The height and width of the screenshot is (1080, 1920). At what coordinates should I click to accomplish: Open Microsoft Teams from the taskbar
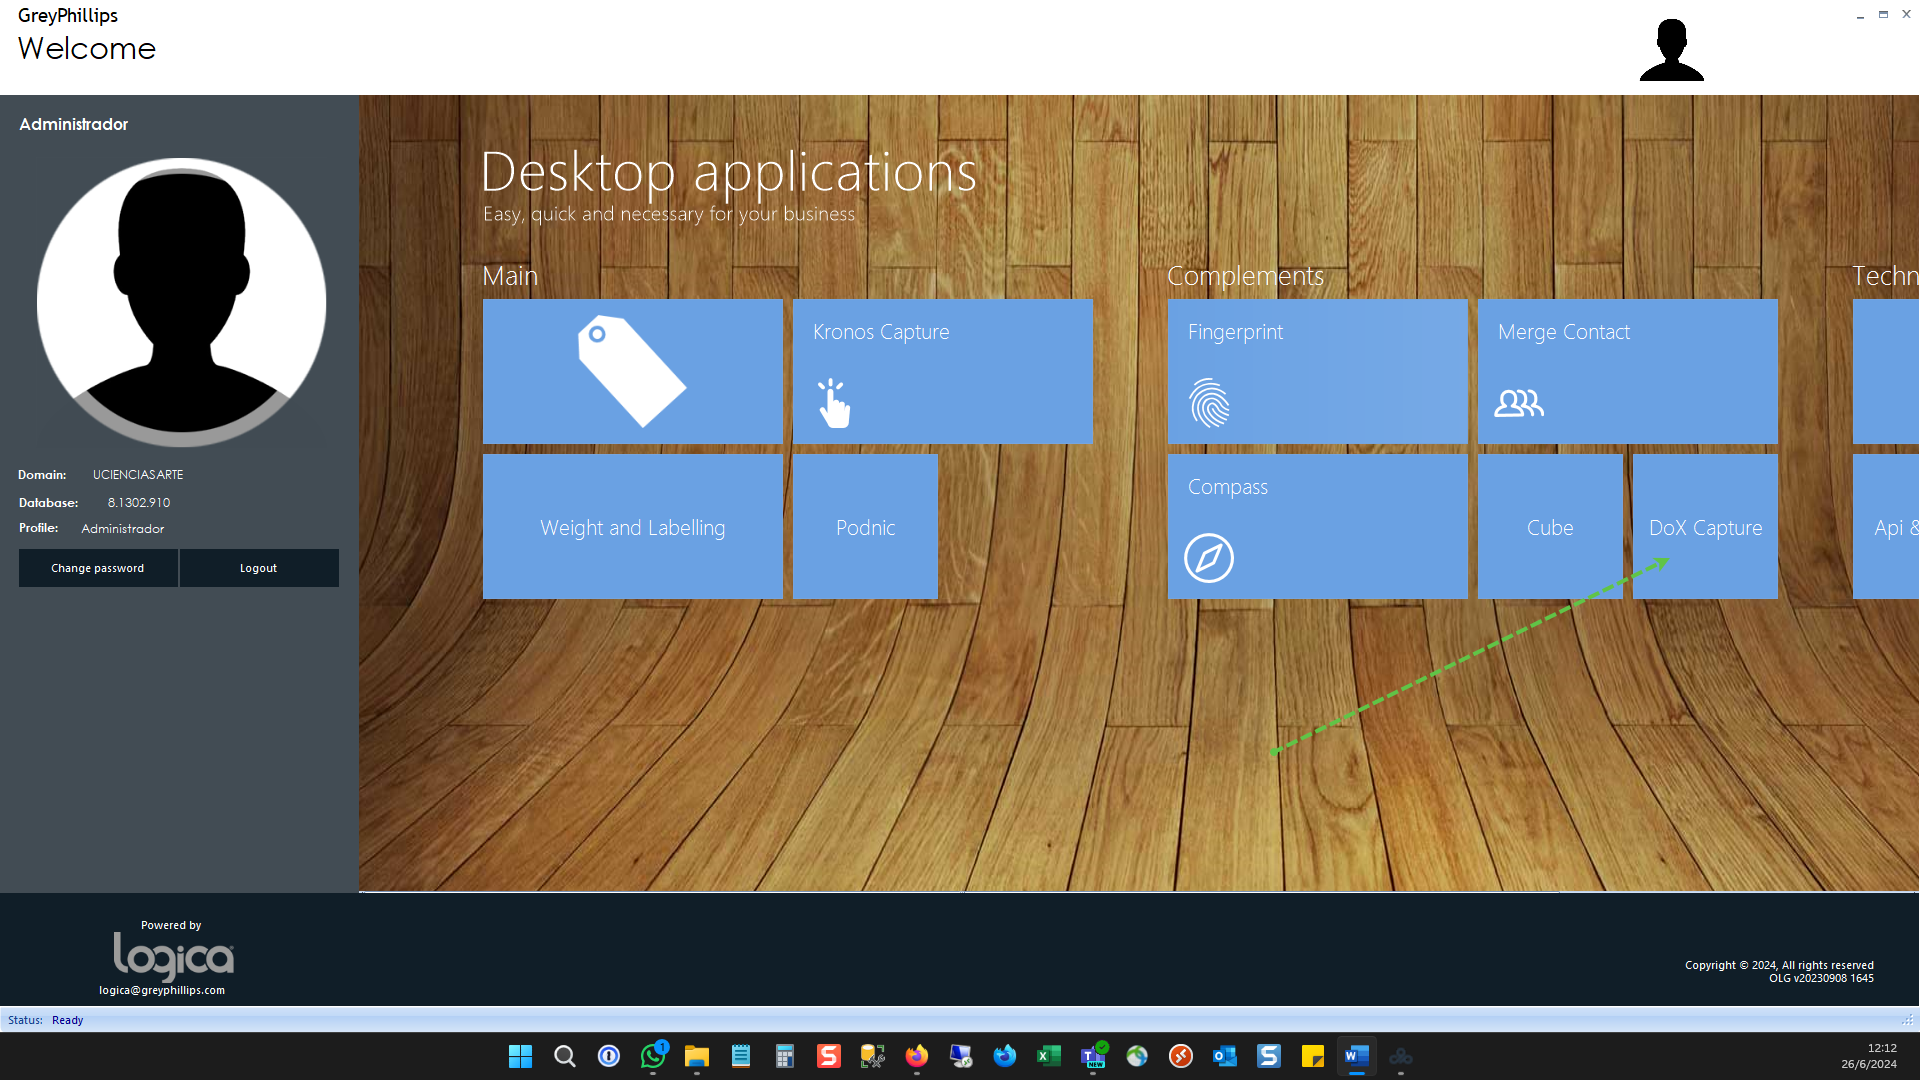coord(1093,1056)
